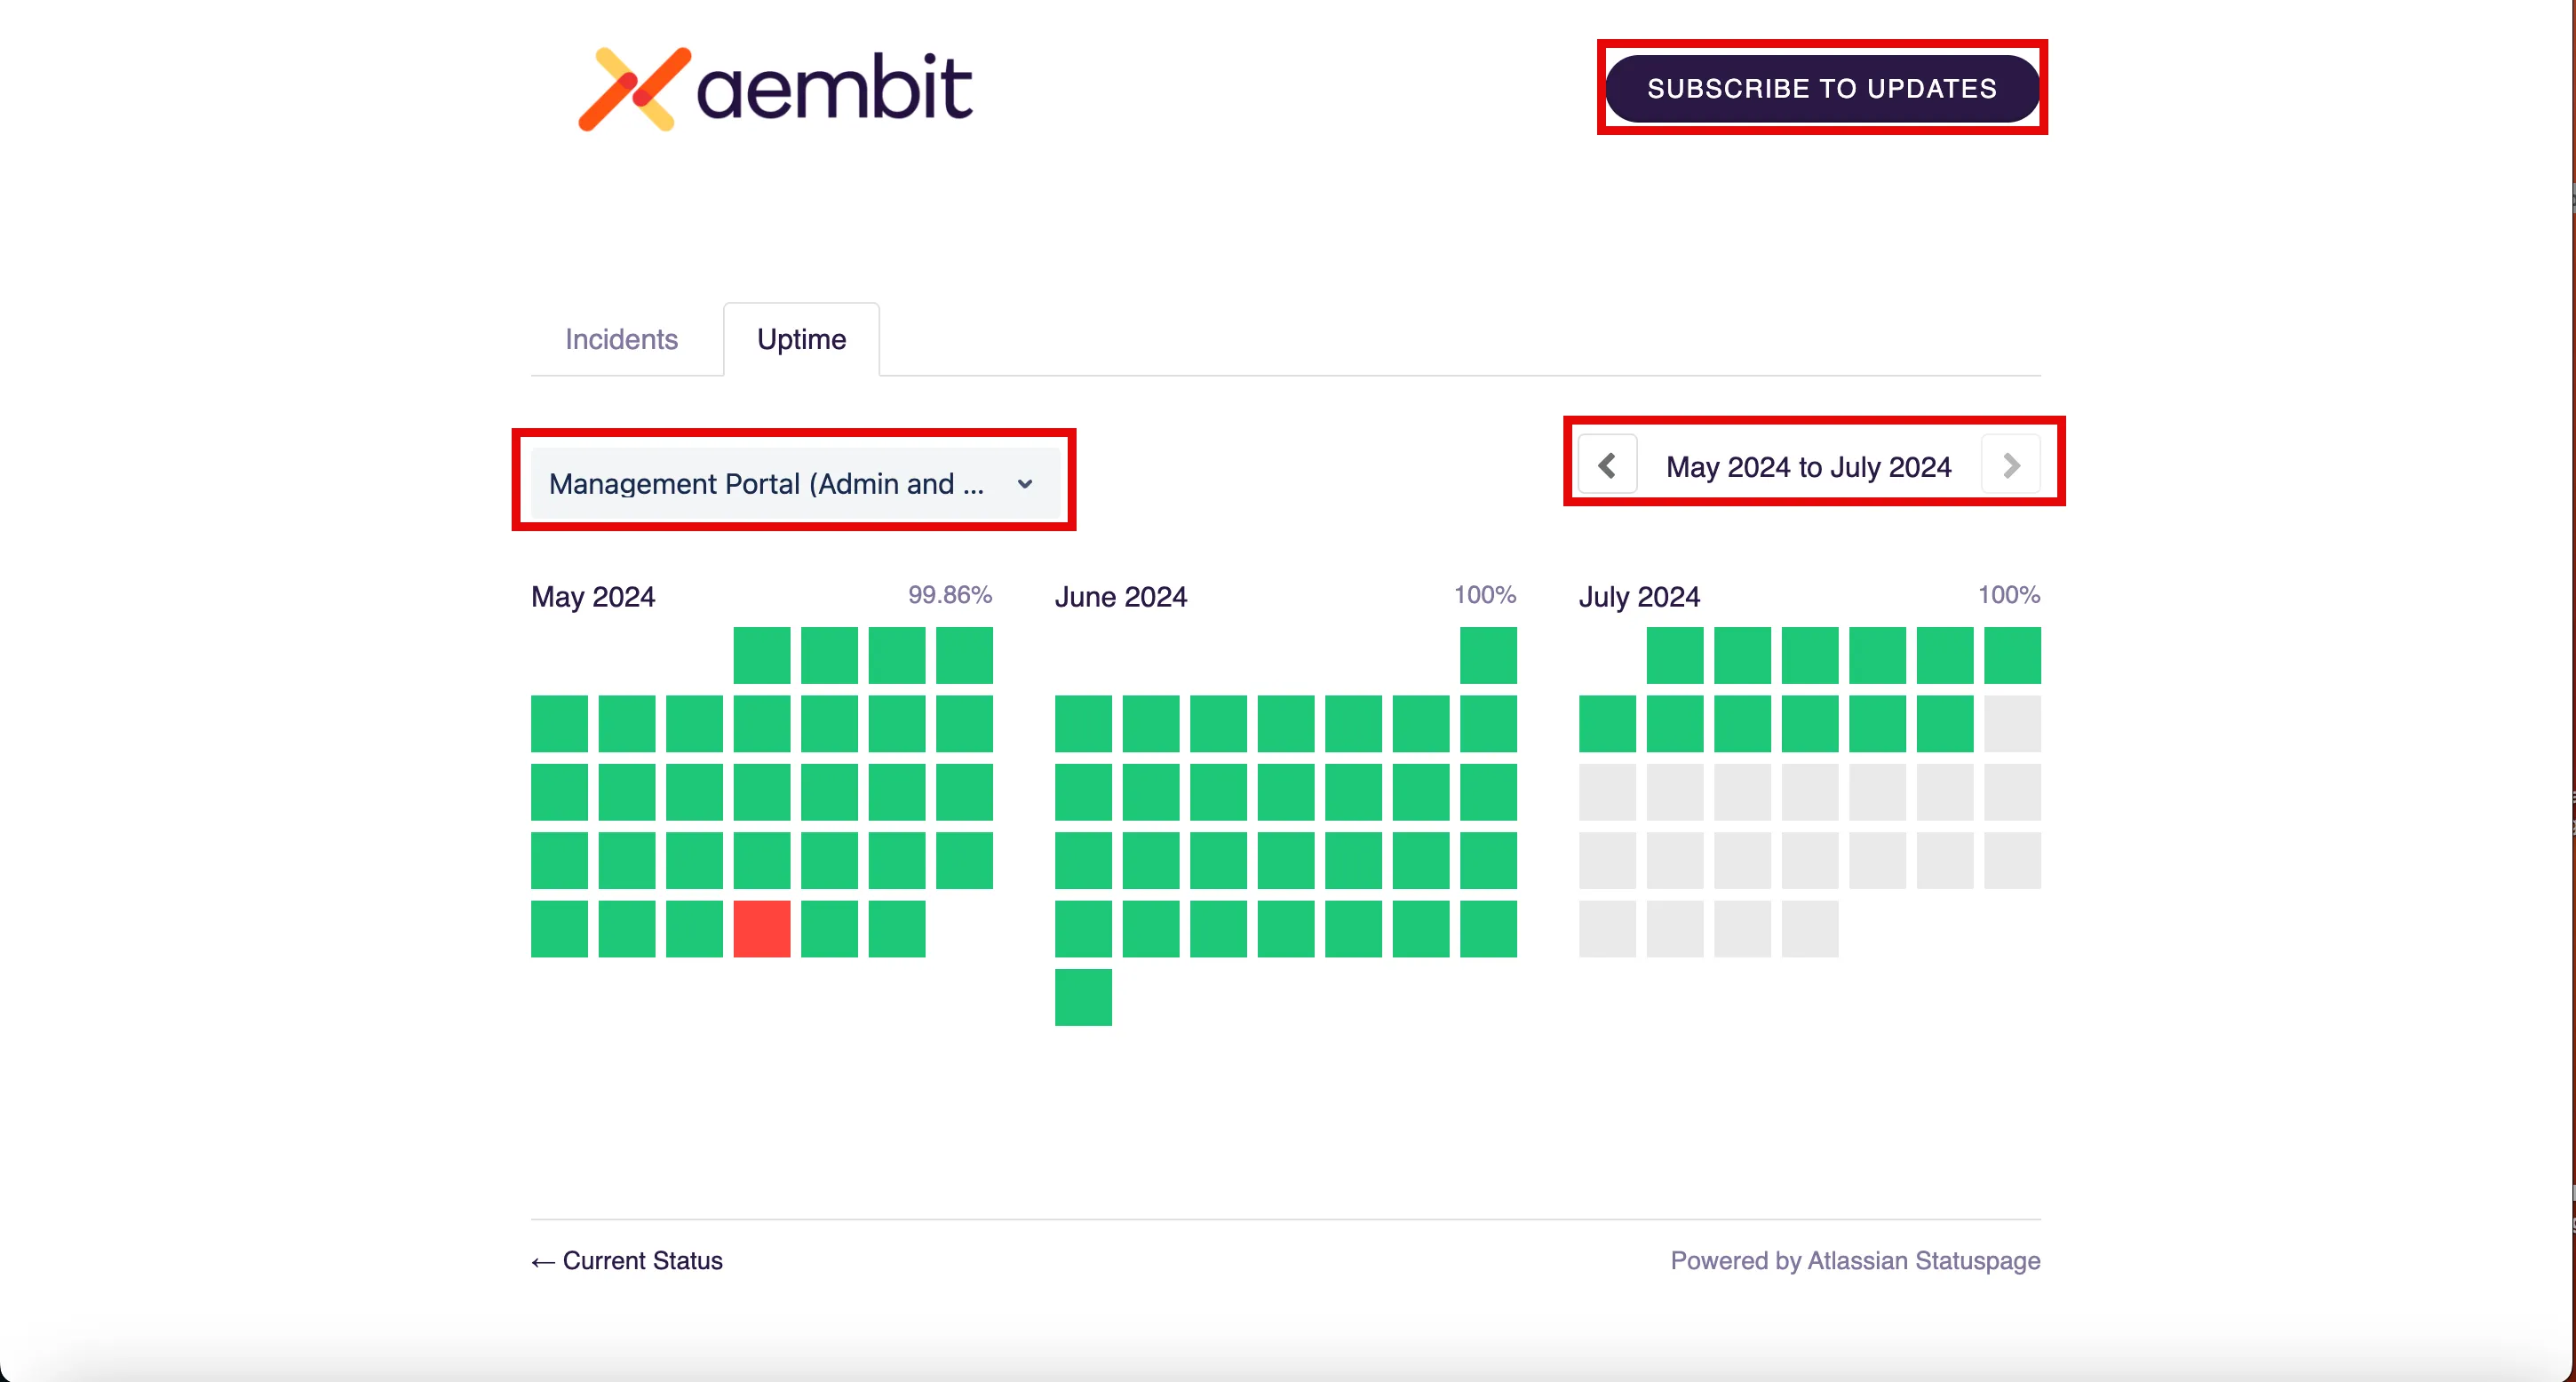2576x1382 pixels.
Task: Click the back chevron to view earlier months
Action: [1608, 465]
